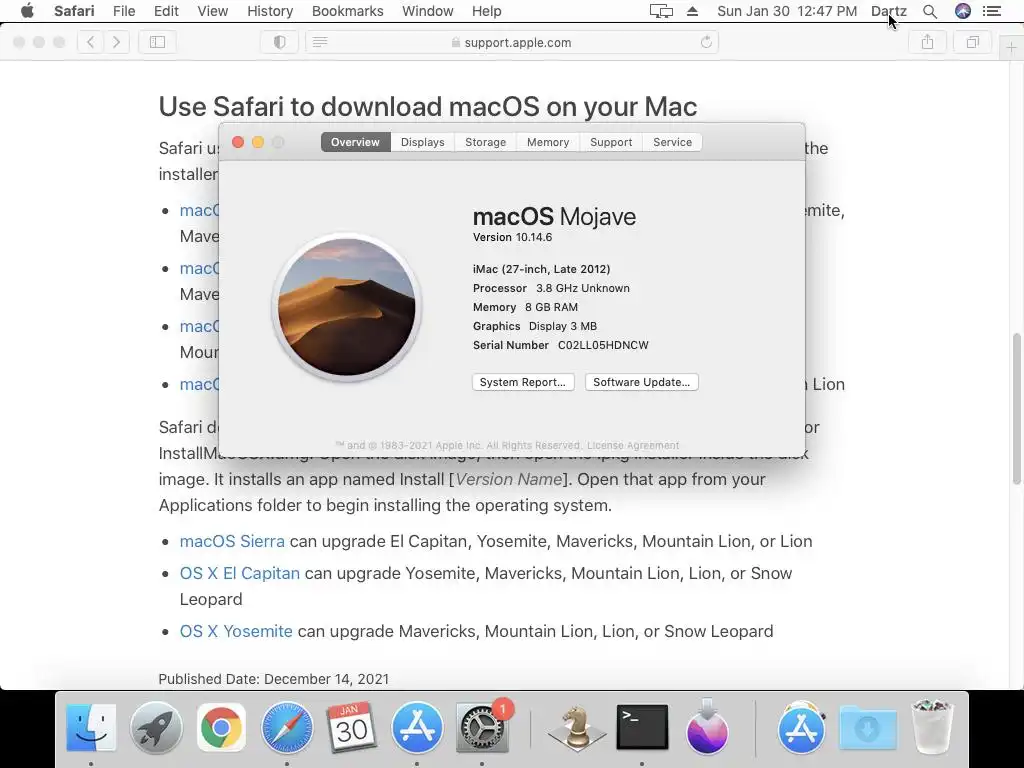Launch the Chess app from Dock
1024x768 pixels.
click(577, 728)
